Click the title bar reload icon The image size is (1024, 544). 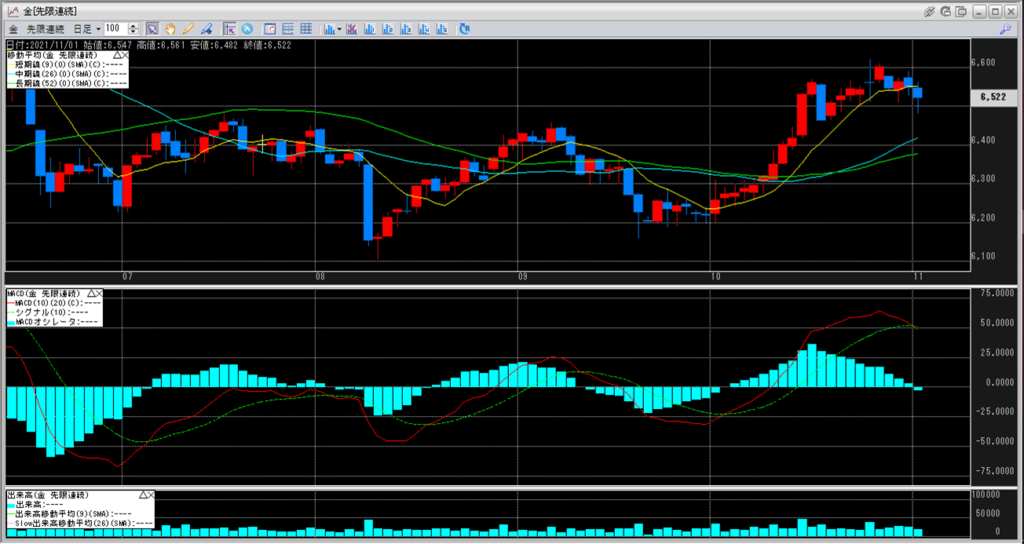point(946,11)
